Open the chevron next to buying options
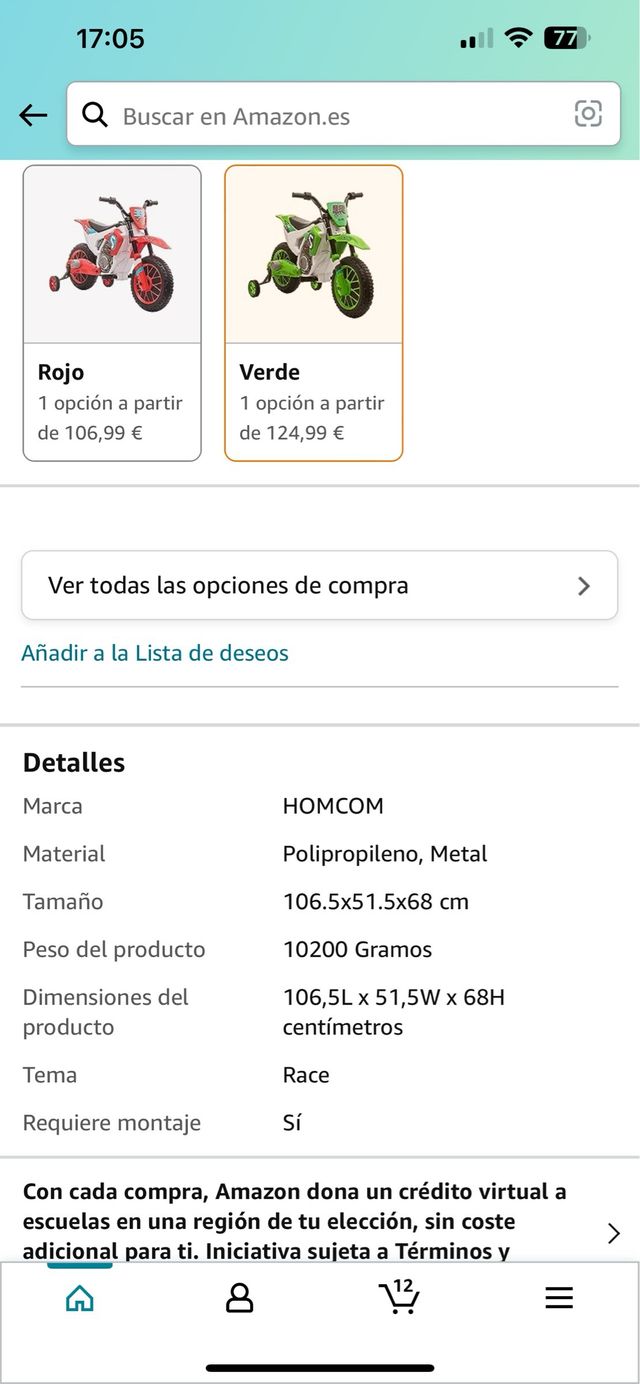The width and height of the screenshot is (640, 1384). pos(583,585)
